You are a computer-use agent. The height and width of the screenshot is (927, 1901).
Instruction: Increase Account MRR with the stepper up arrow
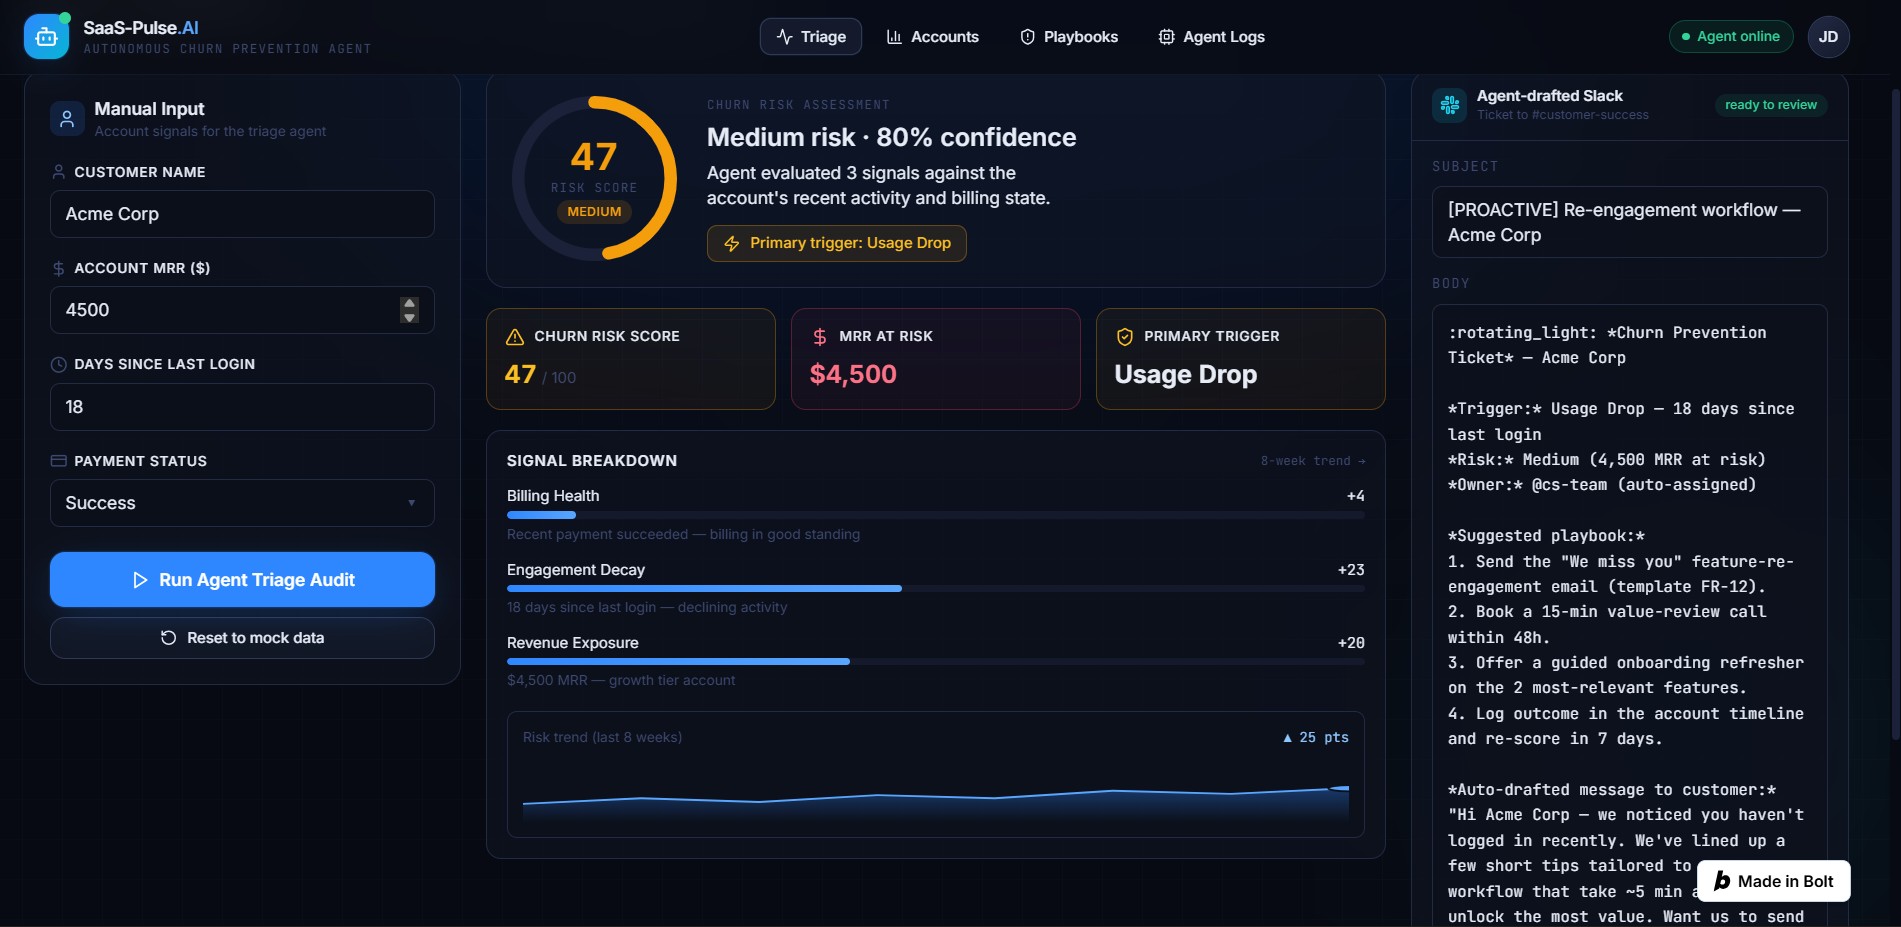409,303
